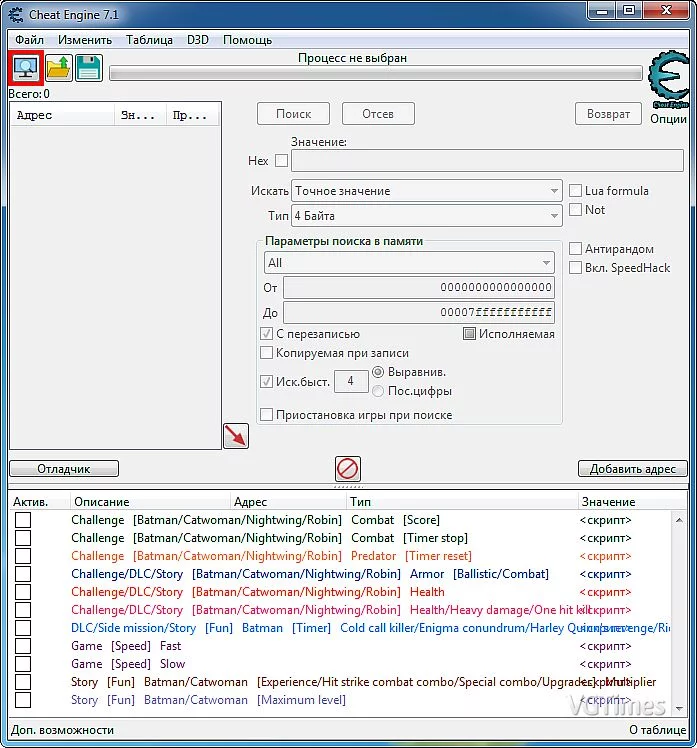This screenshot has height=748, width=697.
Task: Click the До stop address field
Action: [419, 312]
